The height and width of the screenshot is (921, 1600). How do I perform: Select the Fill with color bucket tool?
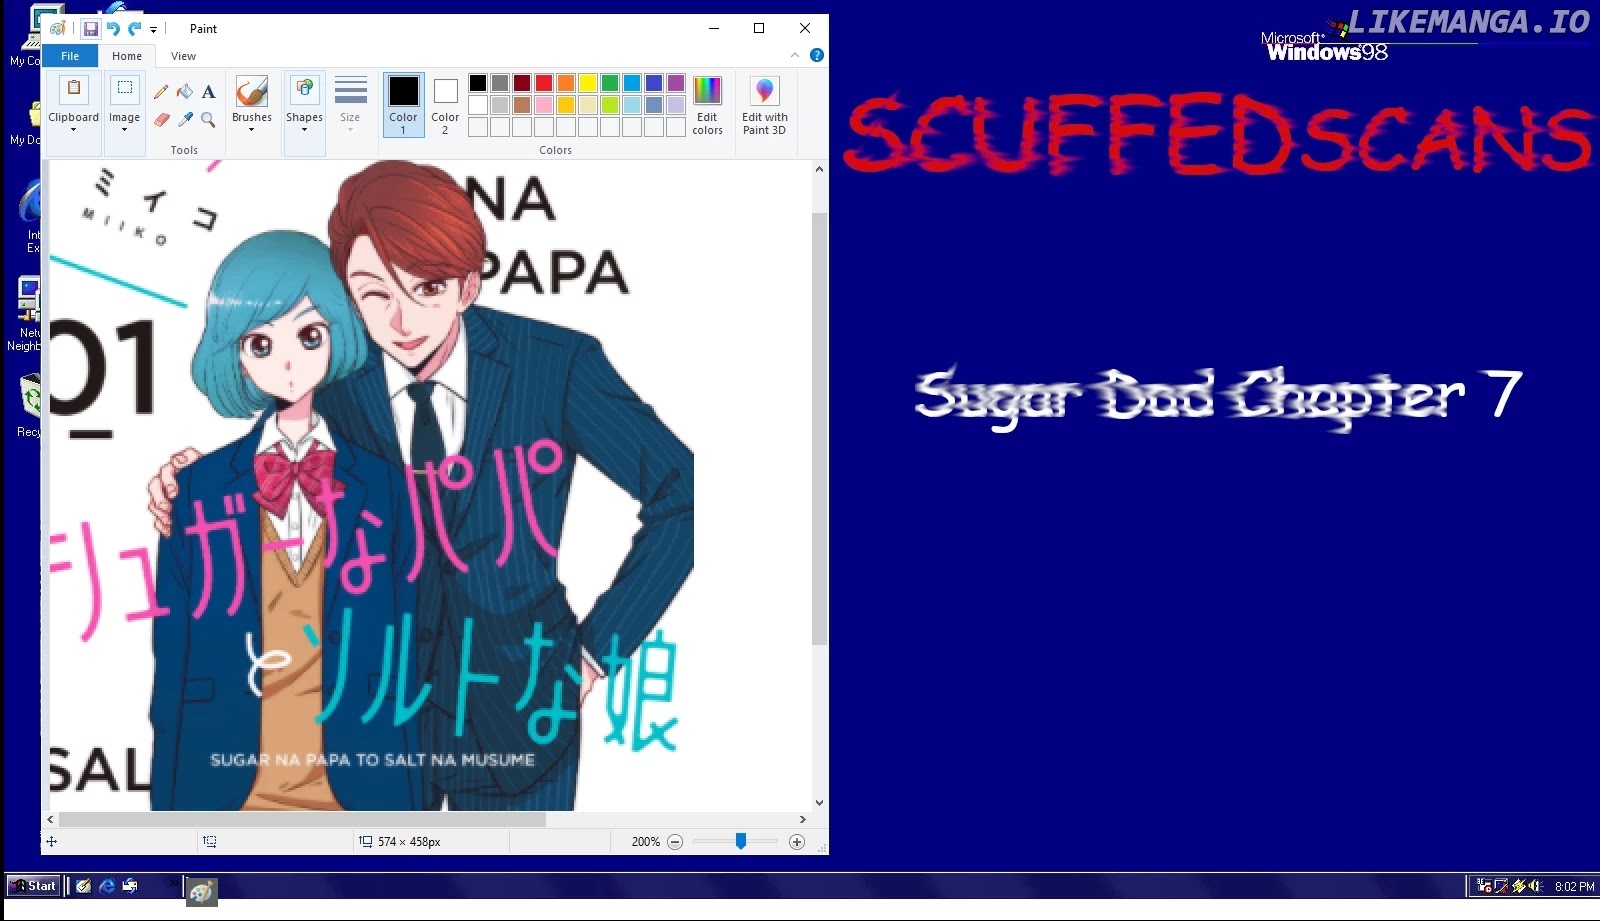(185, 92)
